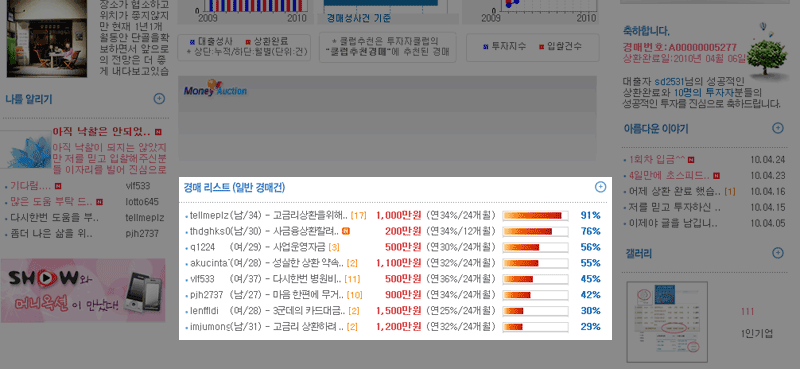Click the new badge next to 기다림
Screen dimensions: 800x369
coord(58,186)
